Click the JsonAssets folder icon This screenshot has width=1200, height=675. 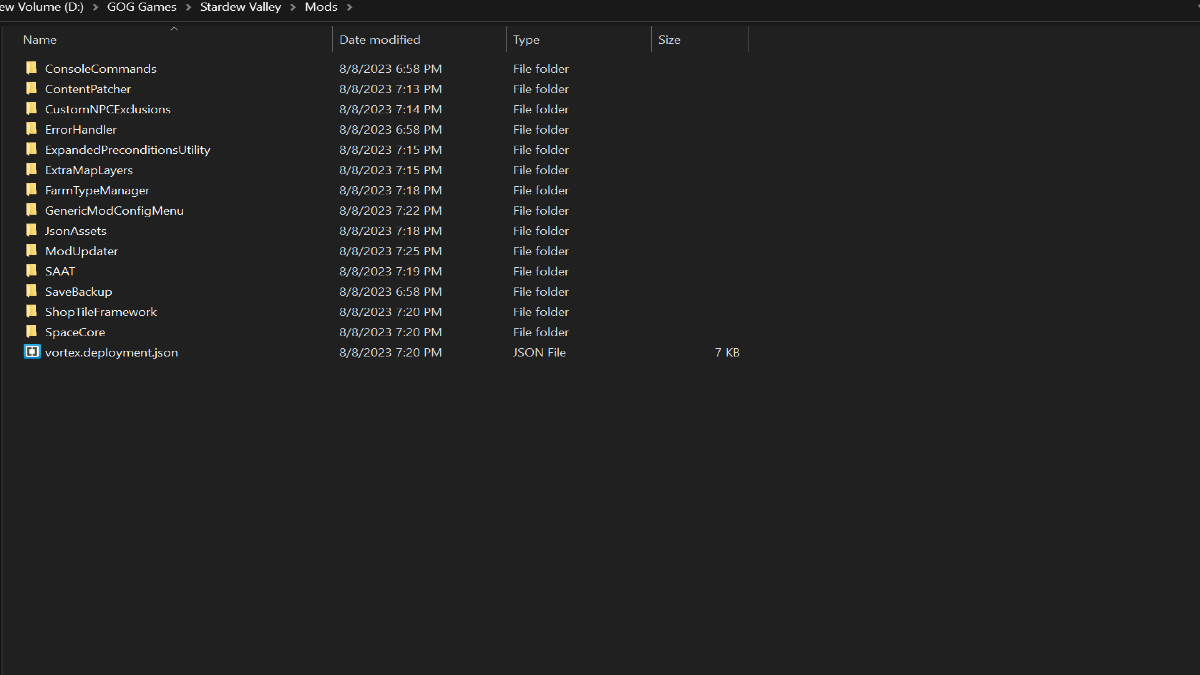click(x=32, y=231)
